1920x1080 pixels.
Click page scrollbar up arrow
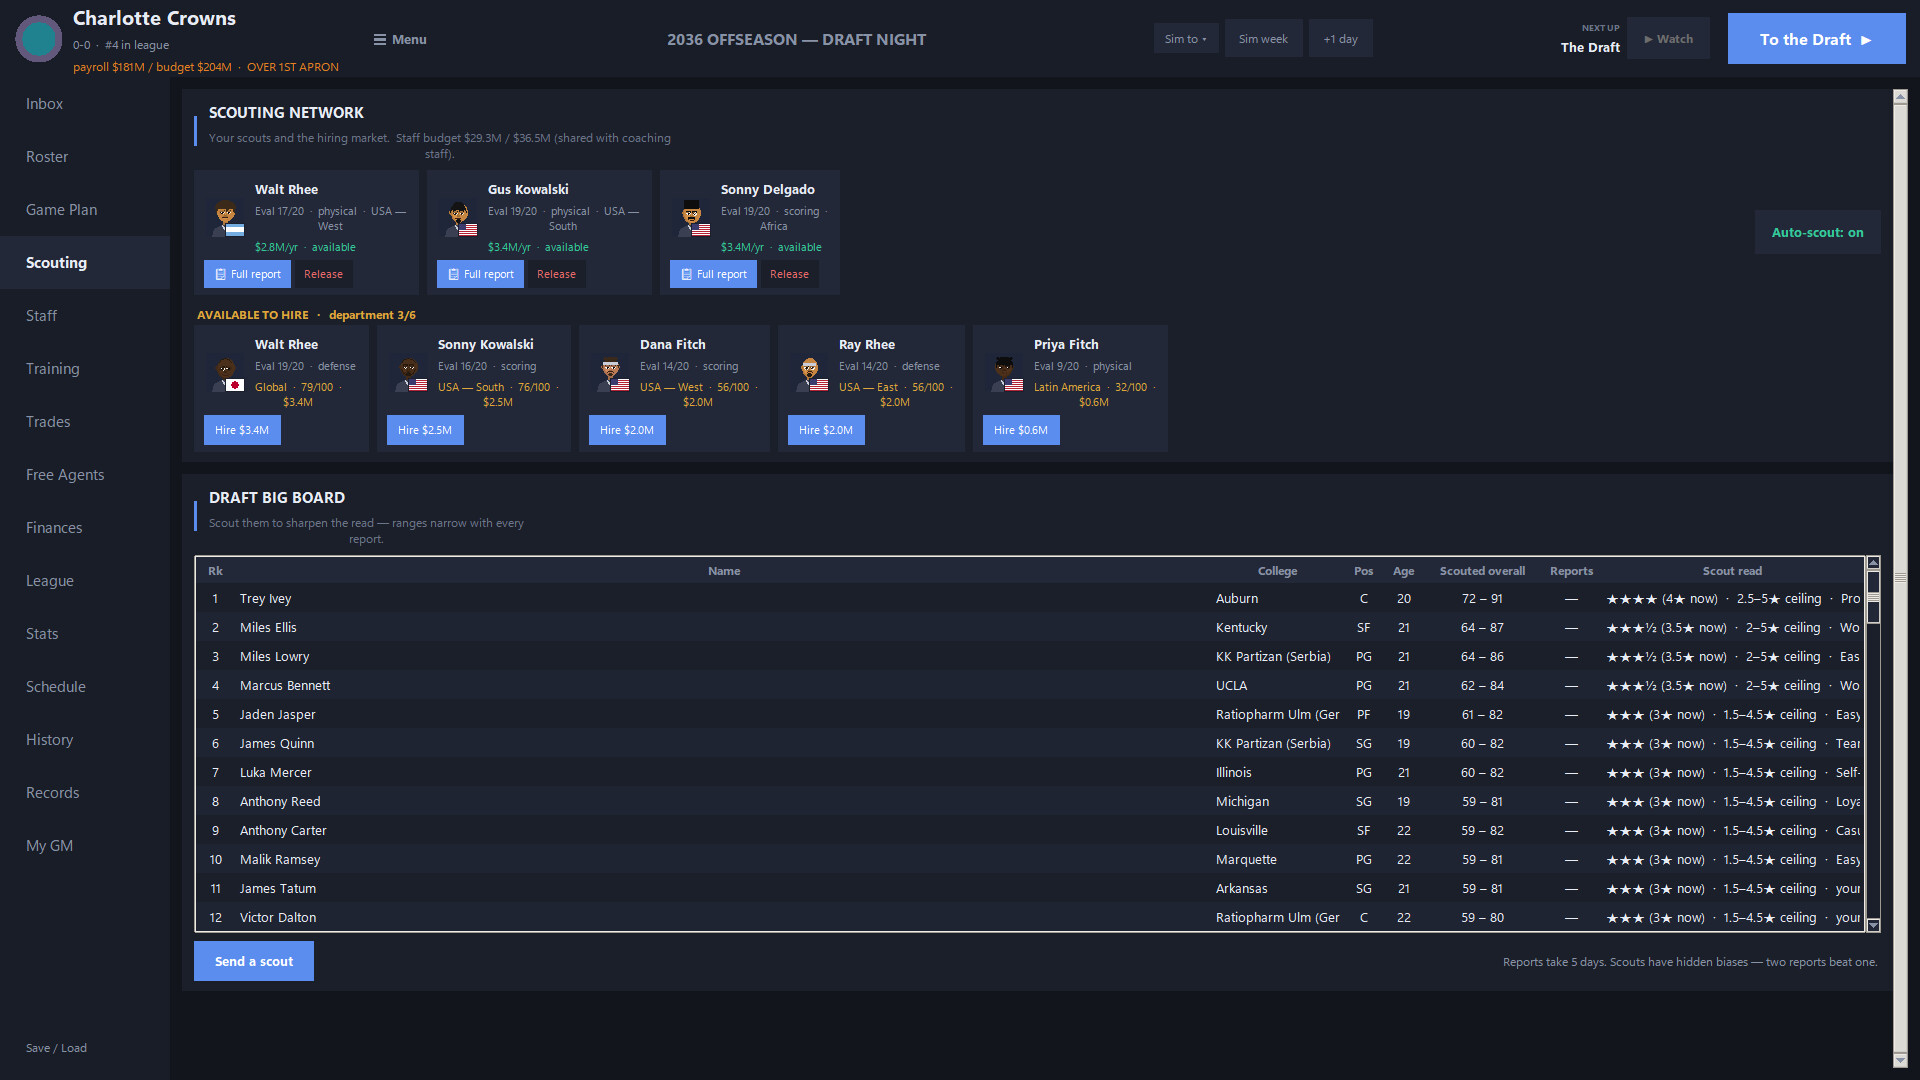[x=1900, y=97]
